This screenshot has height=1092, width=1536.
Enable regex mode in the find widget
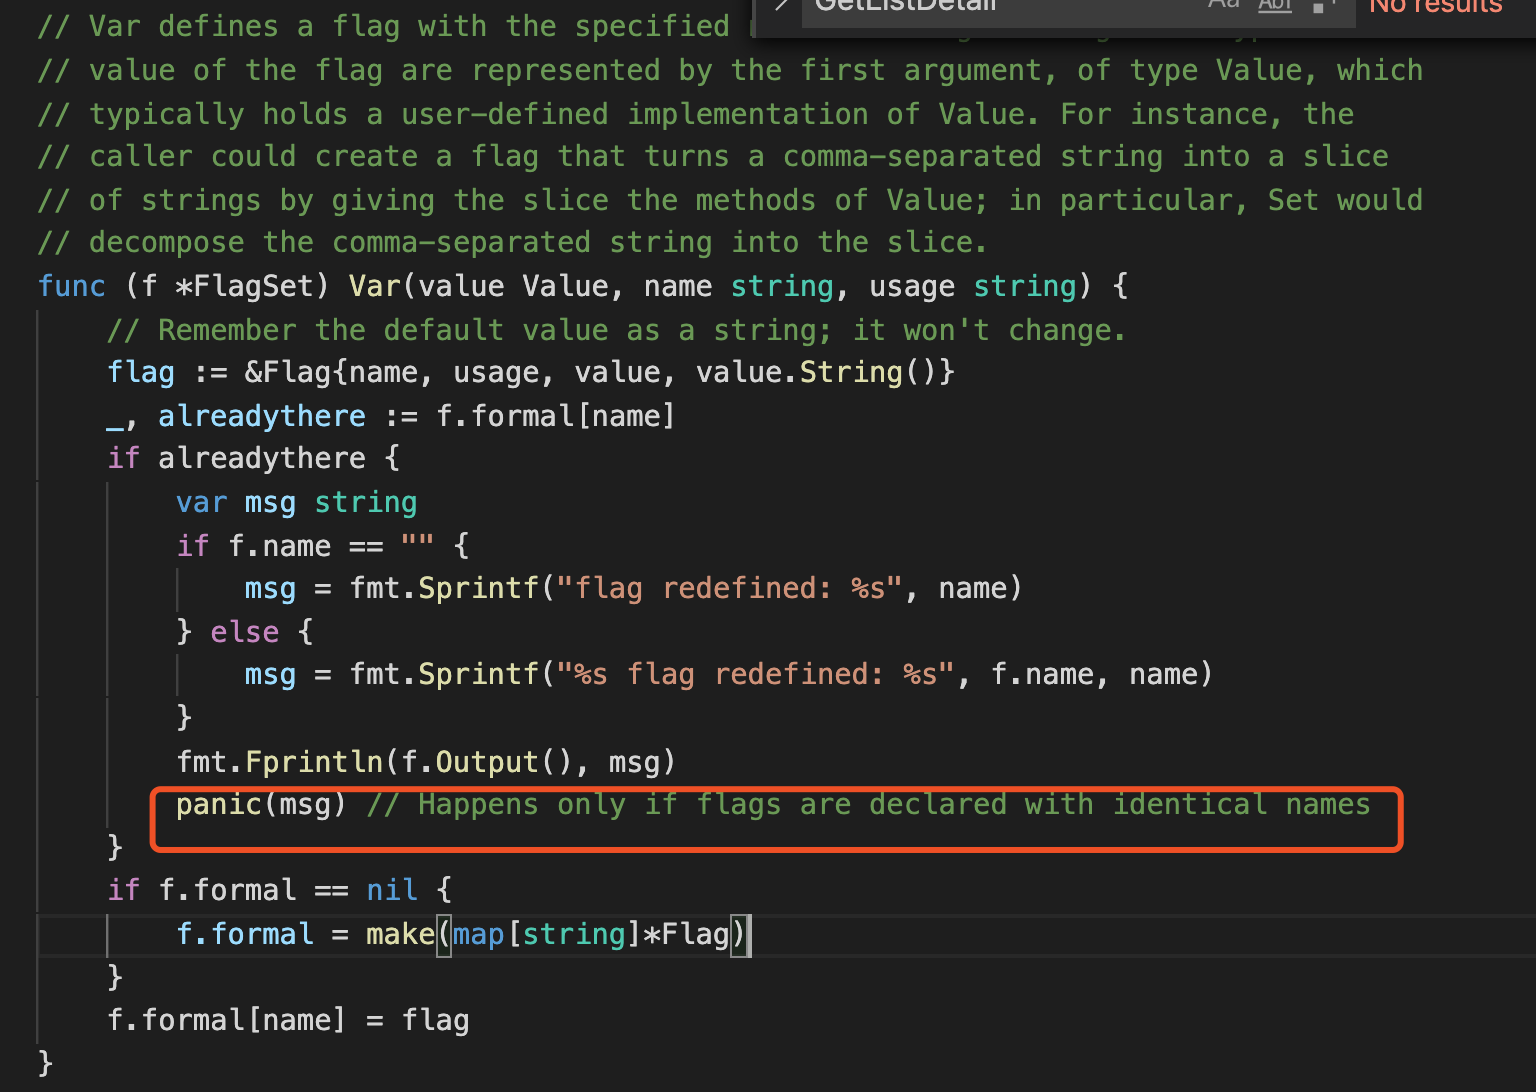coord(1320,6)
